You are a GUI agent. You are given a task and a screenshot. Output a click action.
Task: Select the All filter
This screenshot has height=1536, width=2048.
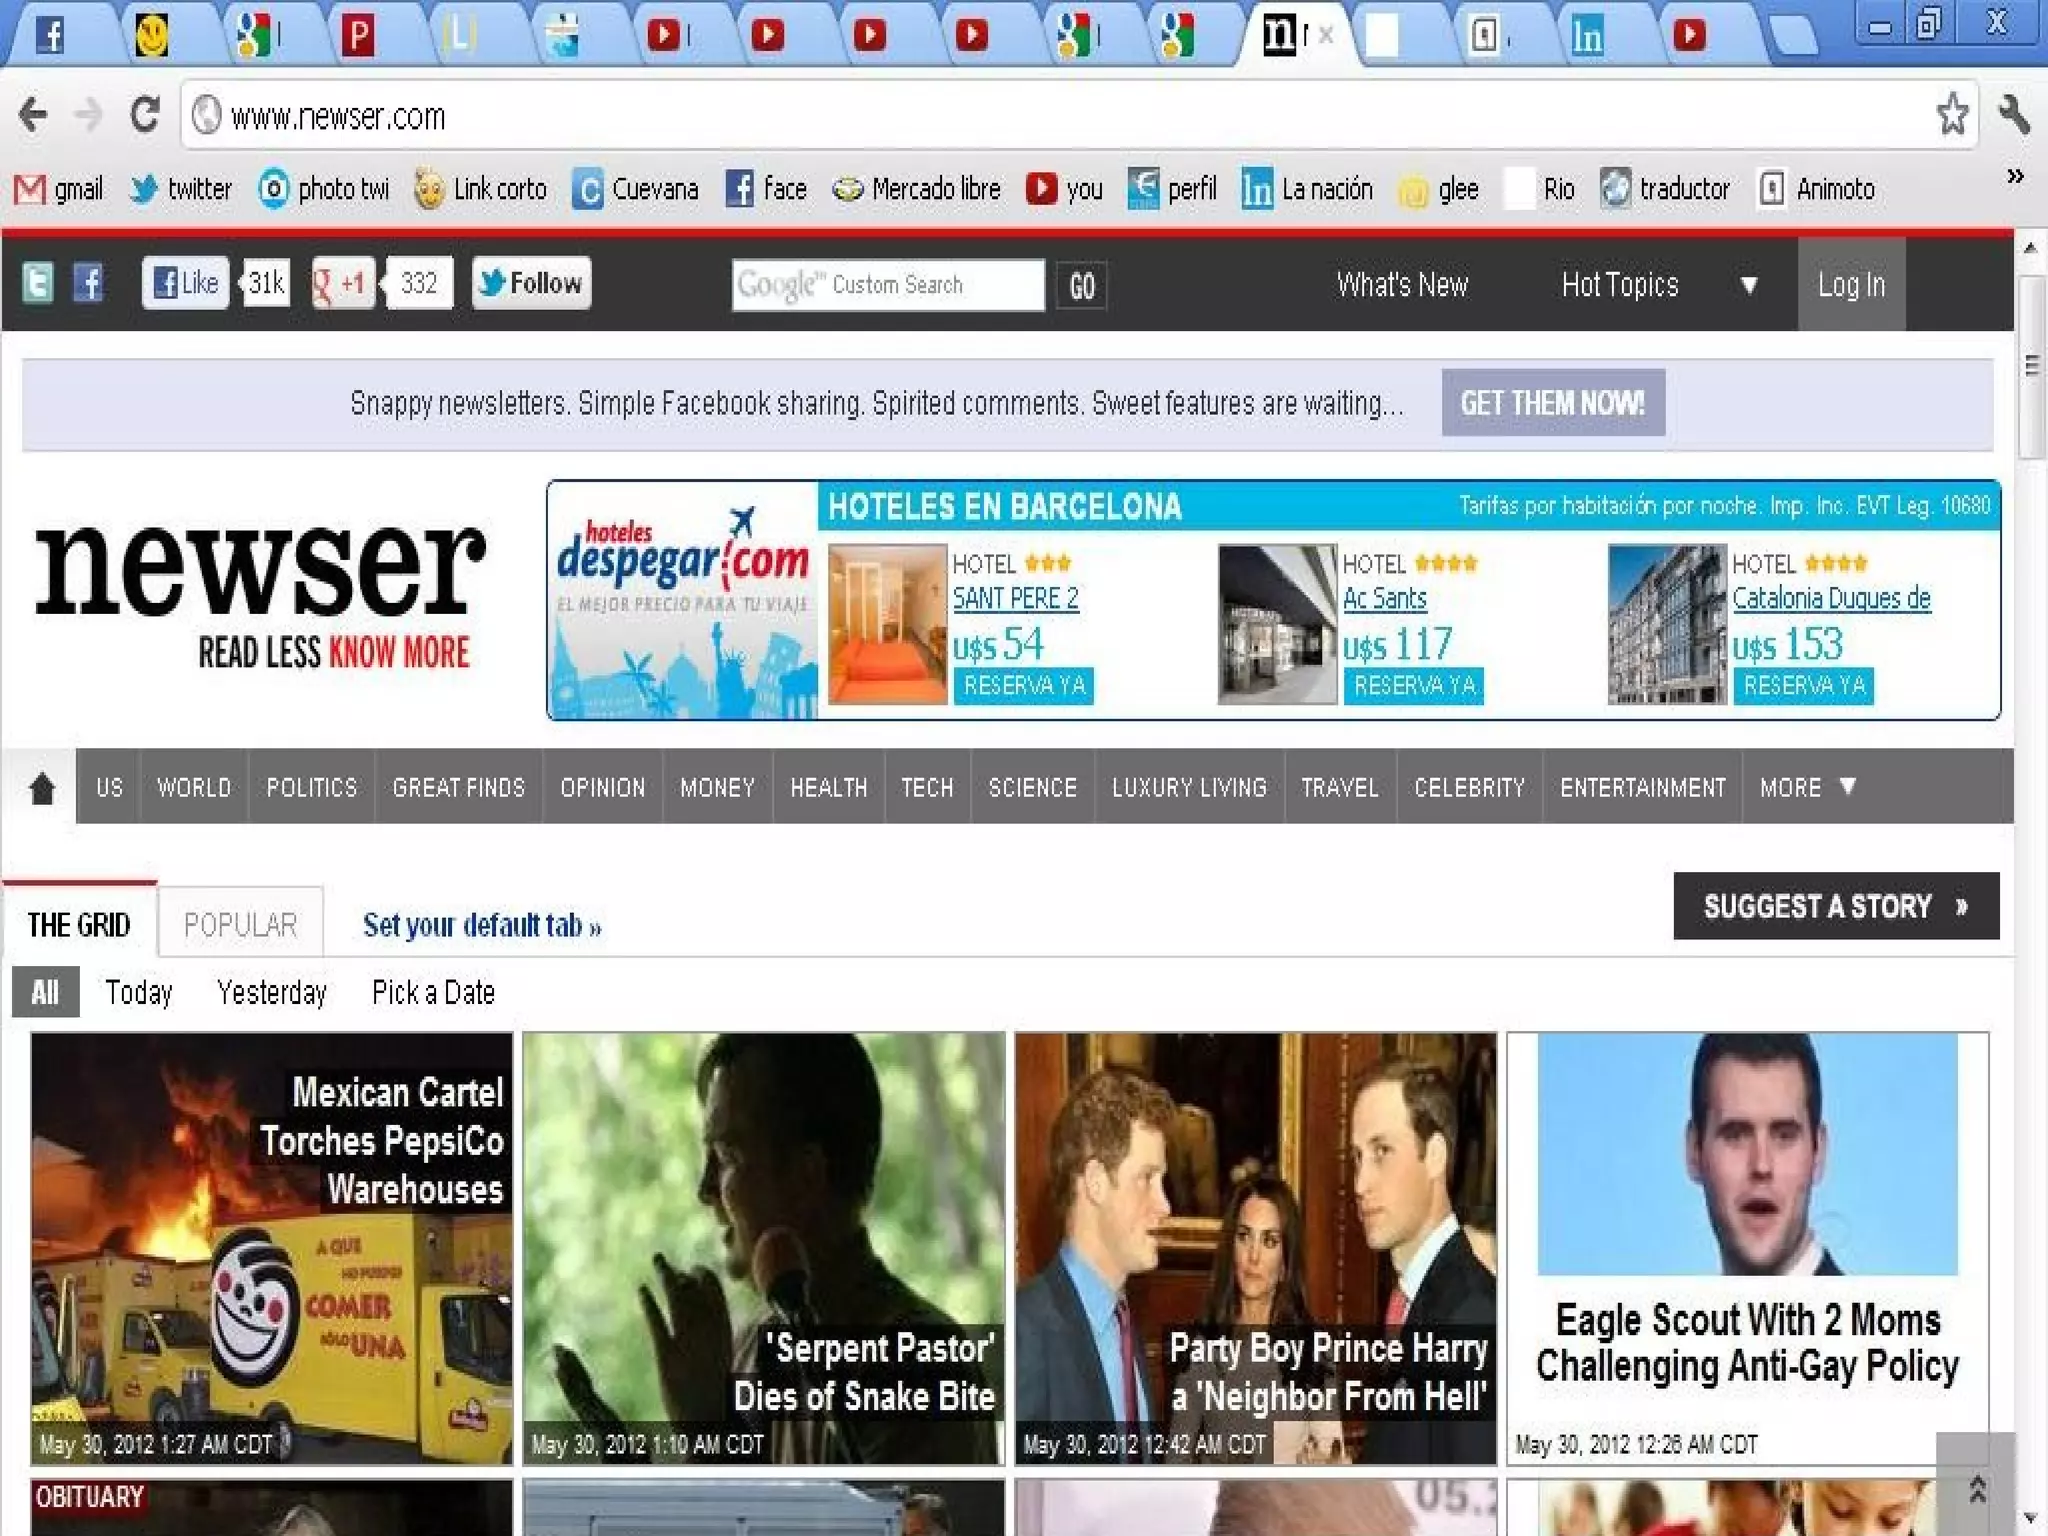(x=45, y=992)
